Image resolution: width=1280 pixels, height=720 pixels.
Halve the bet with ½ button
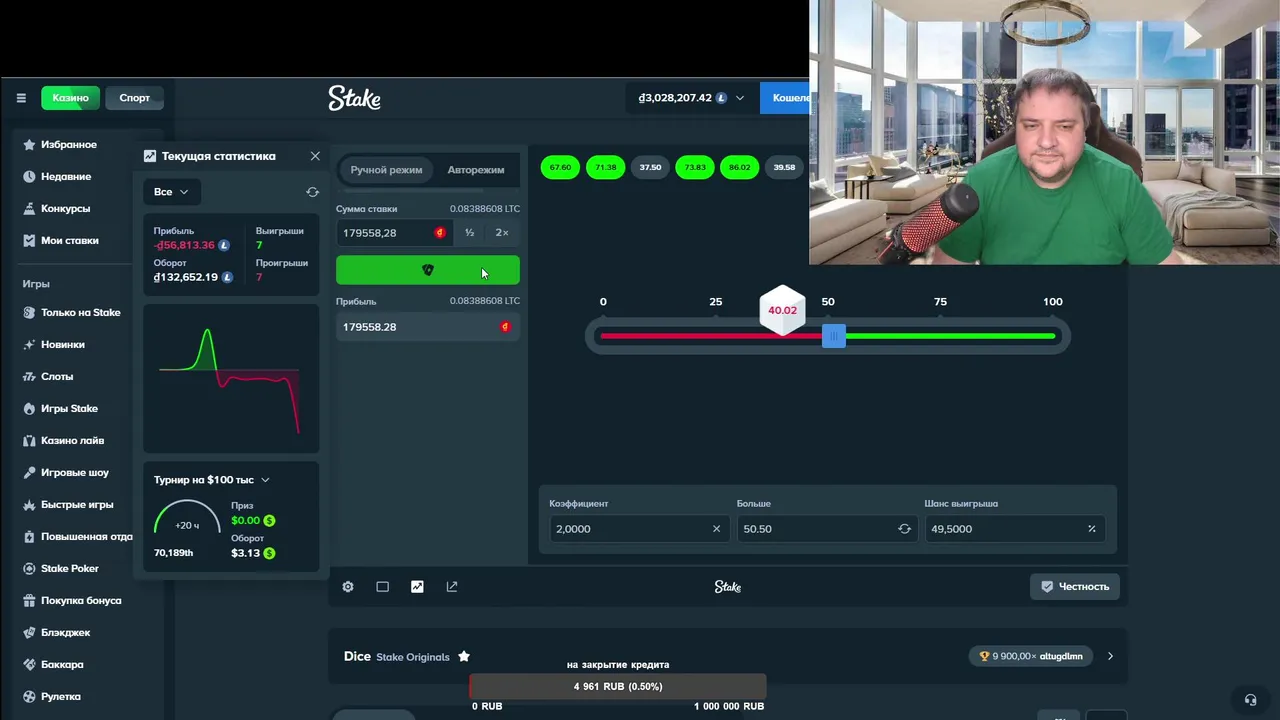[x=469, y=233]
